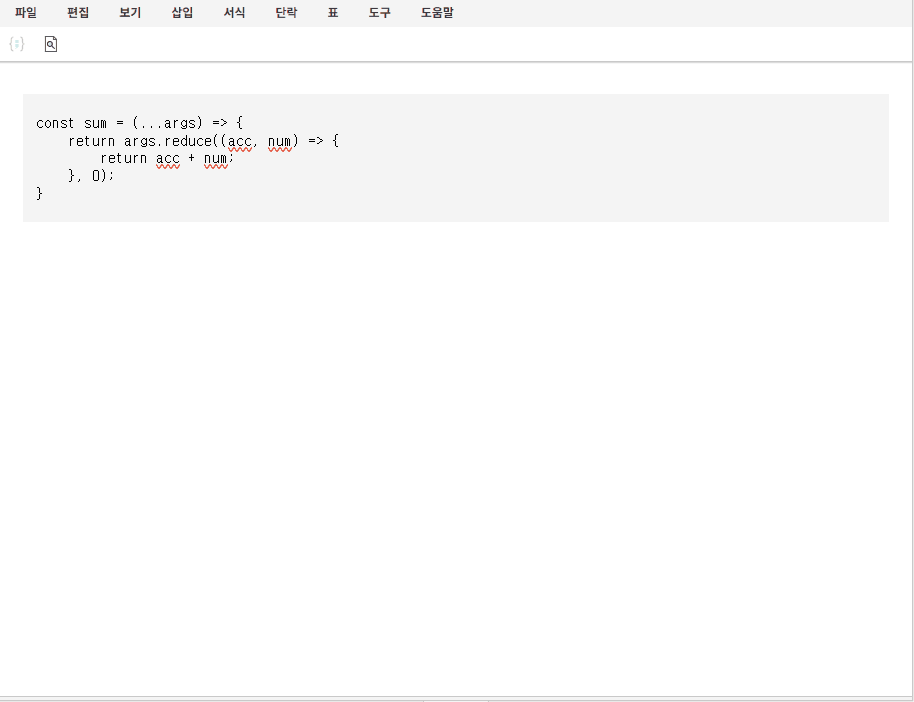Open the 파일 menu
Viewport: 914px width, 702px height.
[26, 13]
